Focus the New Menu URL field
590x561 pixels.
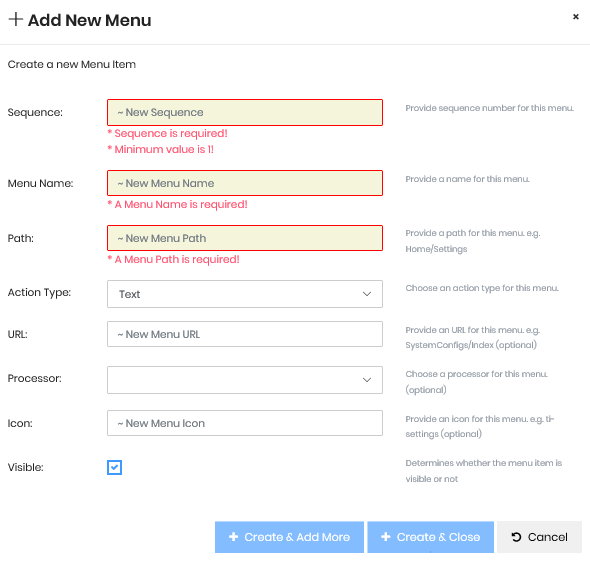click(x=245, y=334)
